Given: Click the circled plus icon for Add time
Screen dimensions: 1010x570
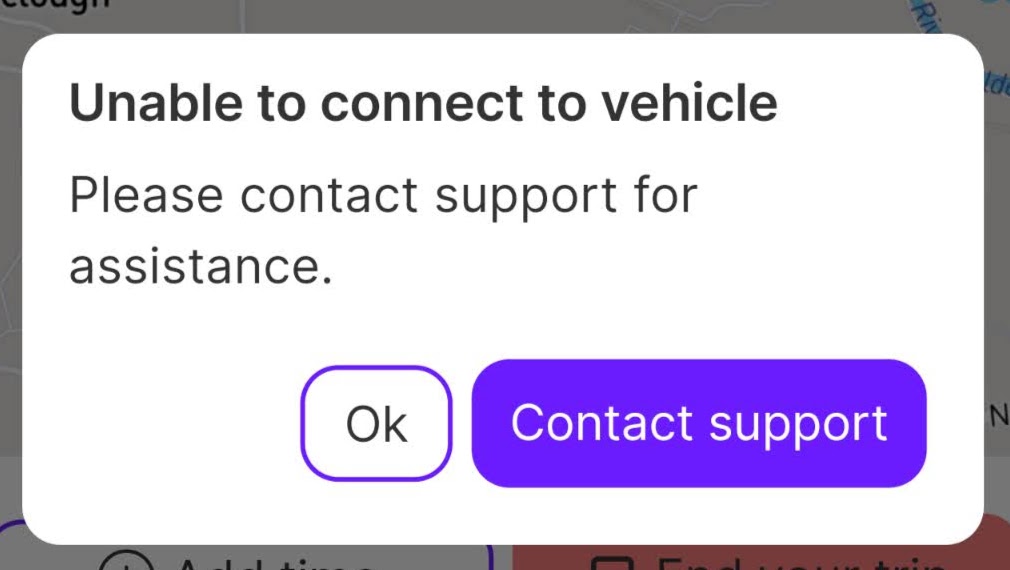Looking at the screenshot, I should [x=126, y=562].
